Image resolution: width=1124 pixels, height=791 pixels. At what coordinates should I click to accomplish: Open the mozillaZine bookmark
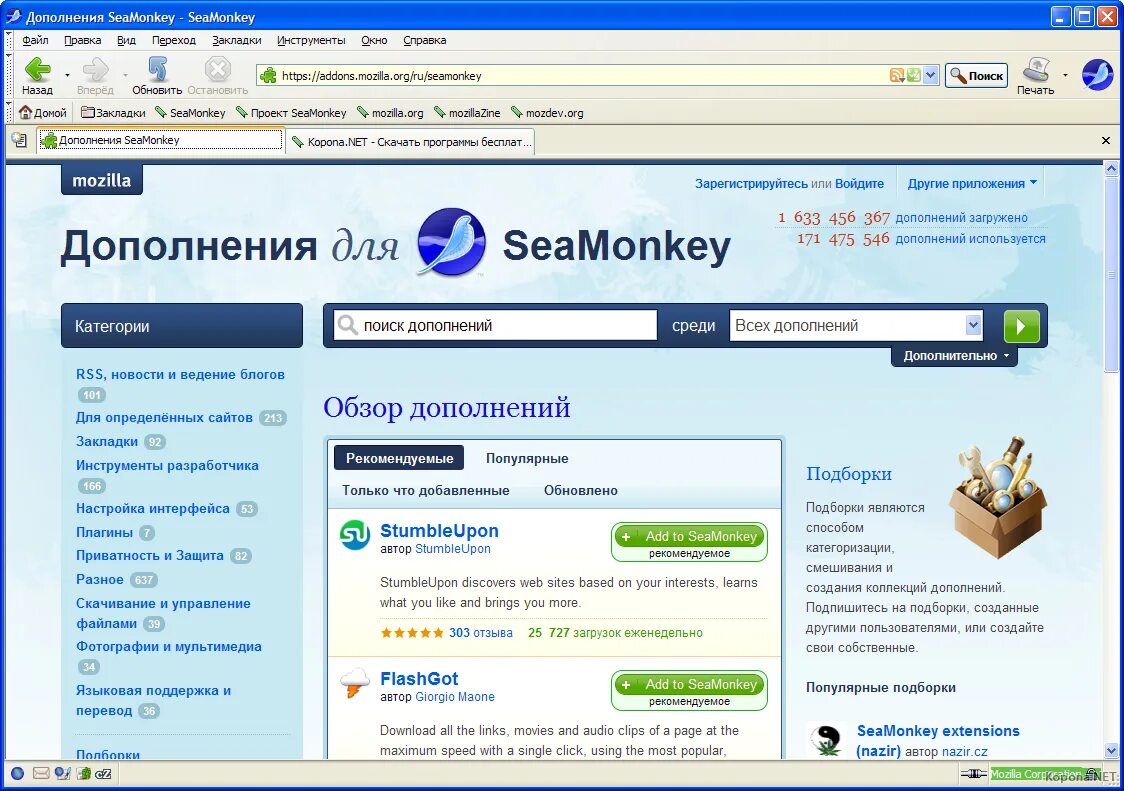(467, 113)
